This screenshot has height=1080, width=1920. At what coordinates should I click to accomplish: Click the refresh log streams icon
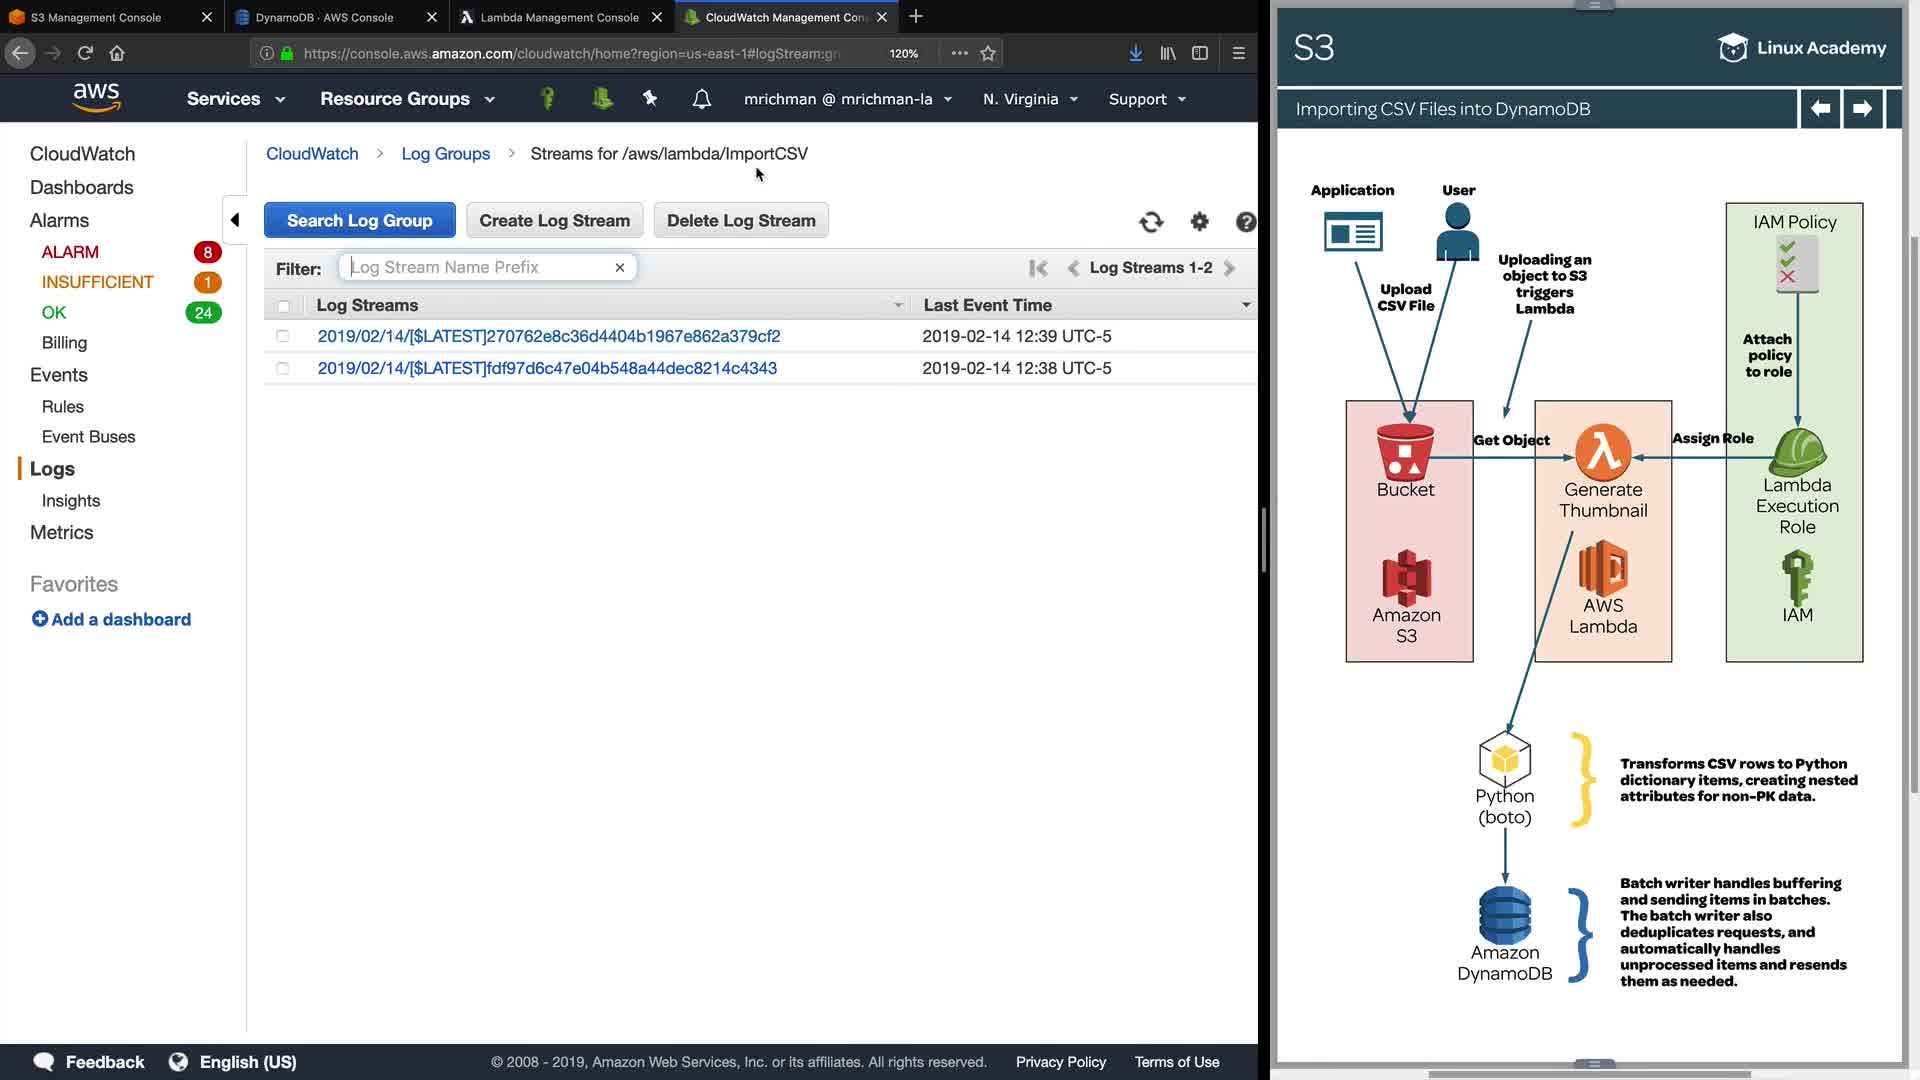click(1151, 222)
